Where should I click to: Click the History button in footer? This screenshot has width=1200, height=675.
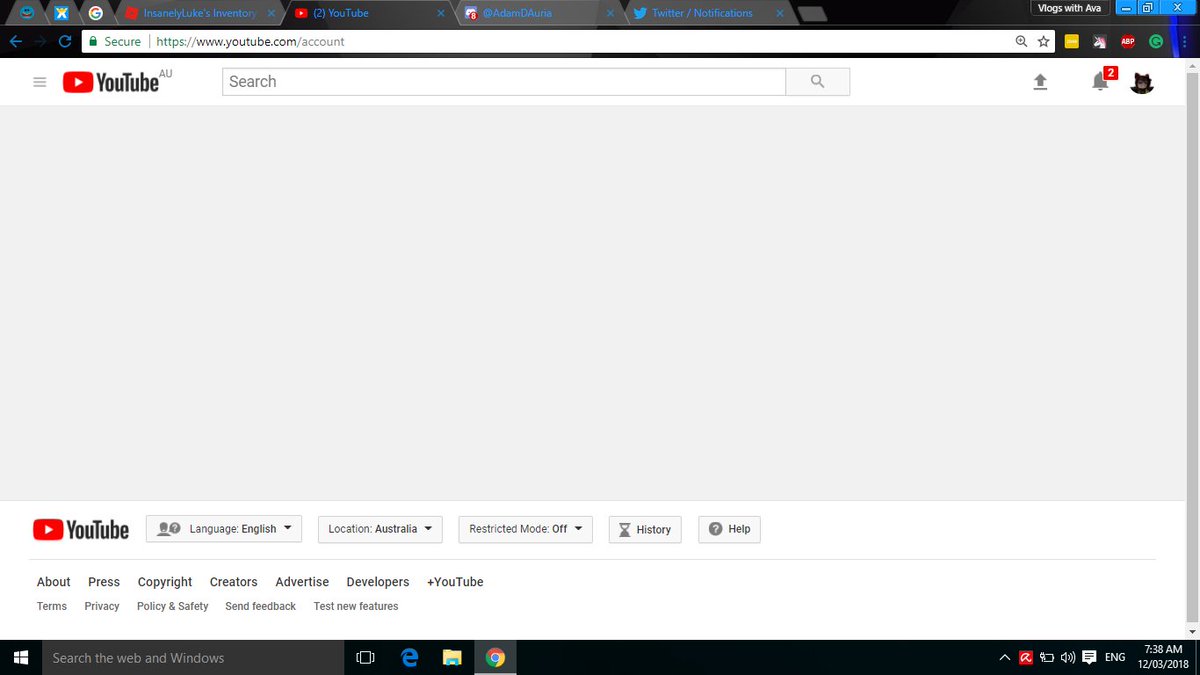click(x=645, y=529)
